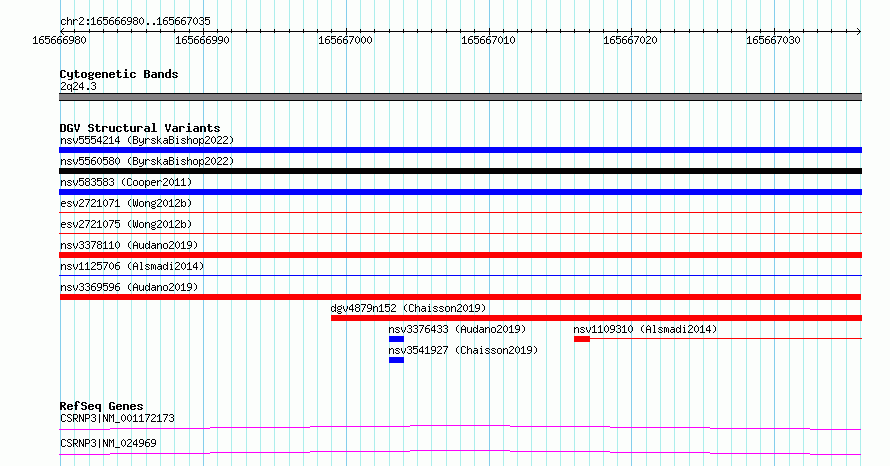Click the DGV Structural Variants track title
This screenshot has height=466, width=890.
pyautogui.click(x=140, y=128)
